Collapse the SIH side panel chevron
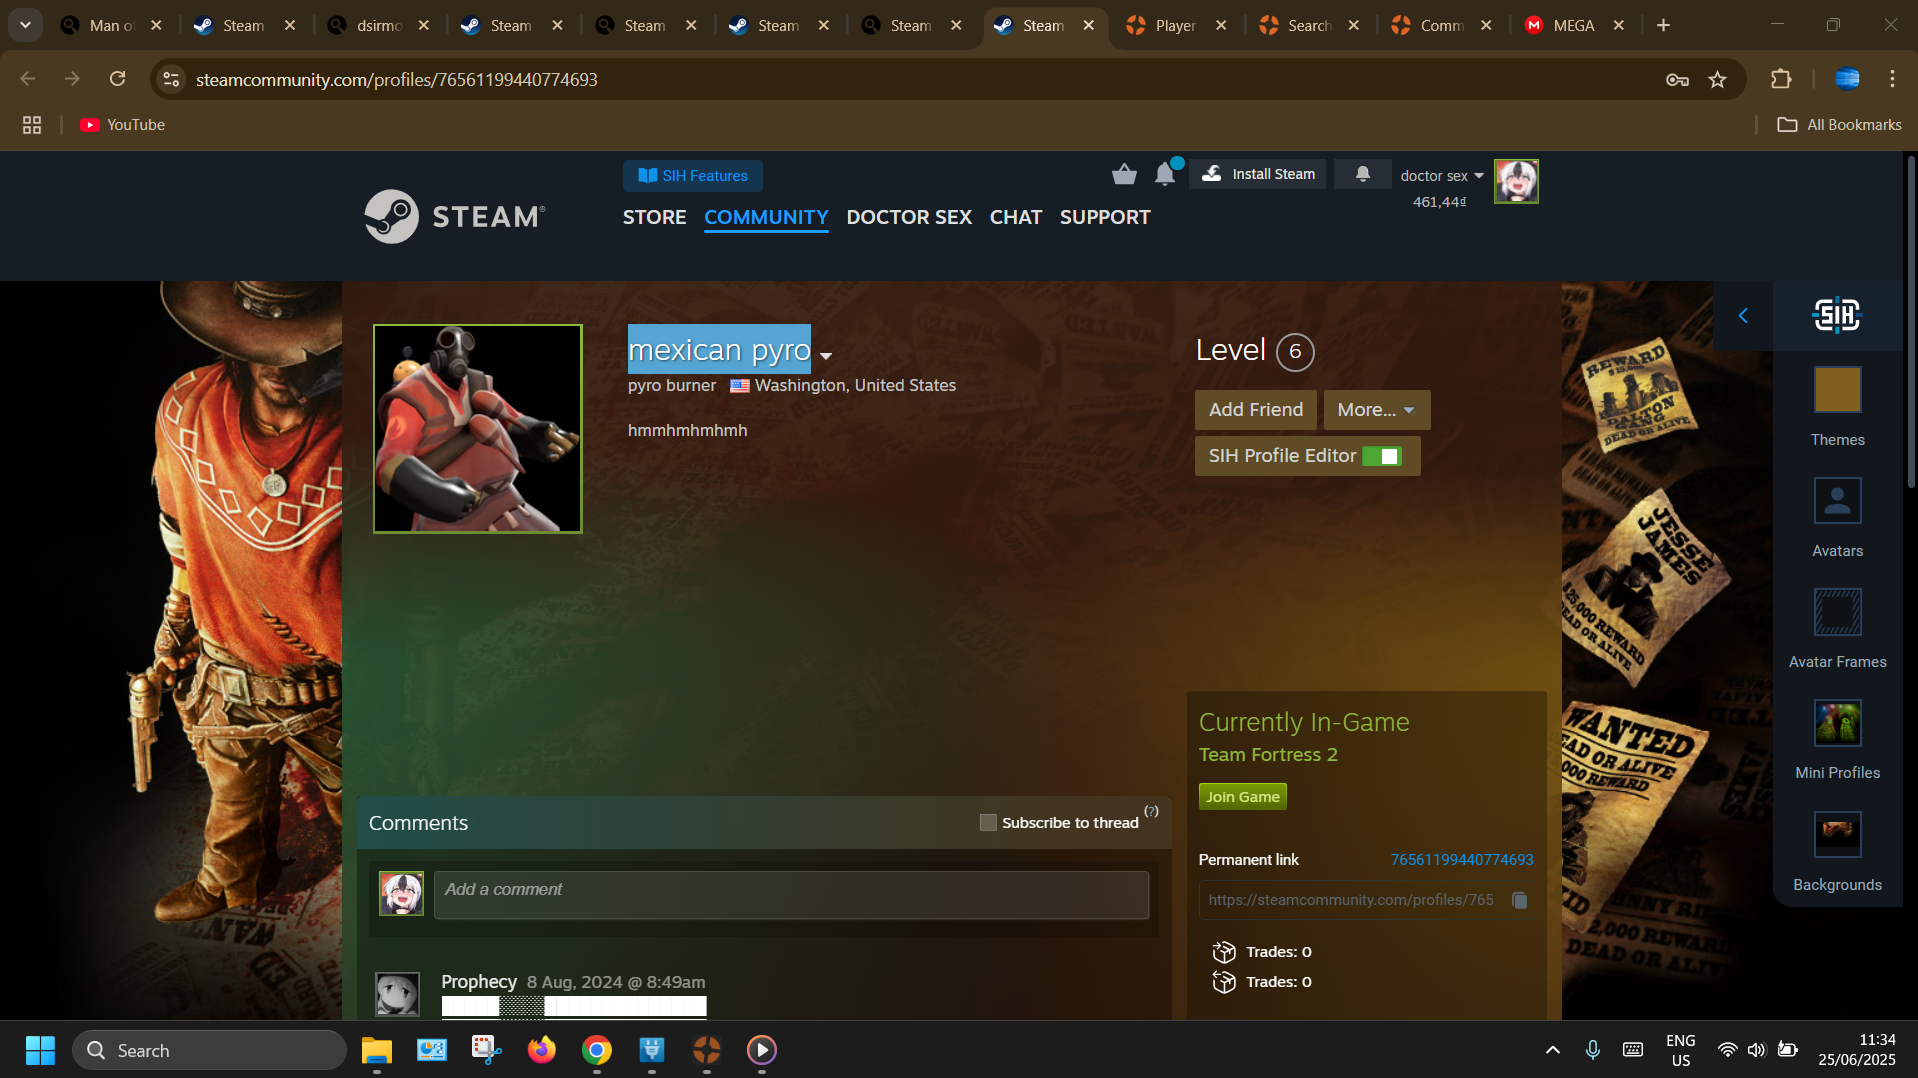The width and height of the screenshot is (1918, 1078). click(1743, 316)
